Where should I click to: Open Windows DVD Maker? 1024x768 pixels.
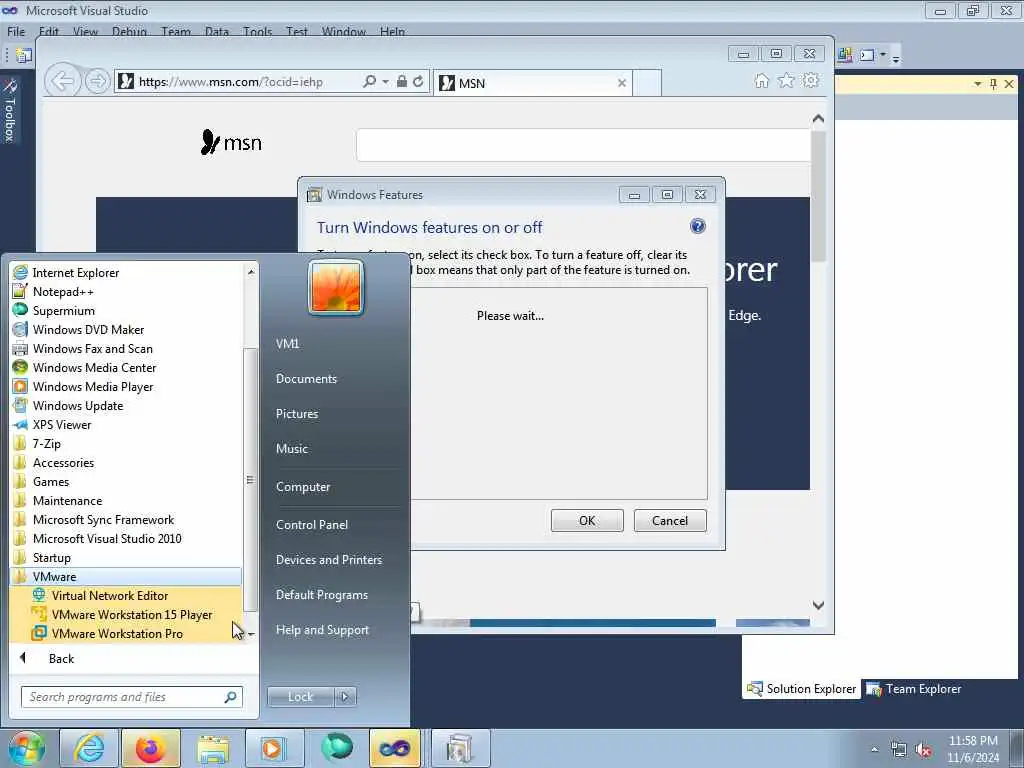coord(88,330)
